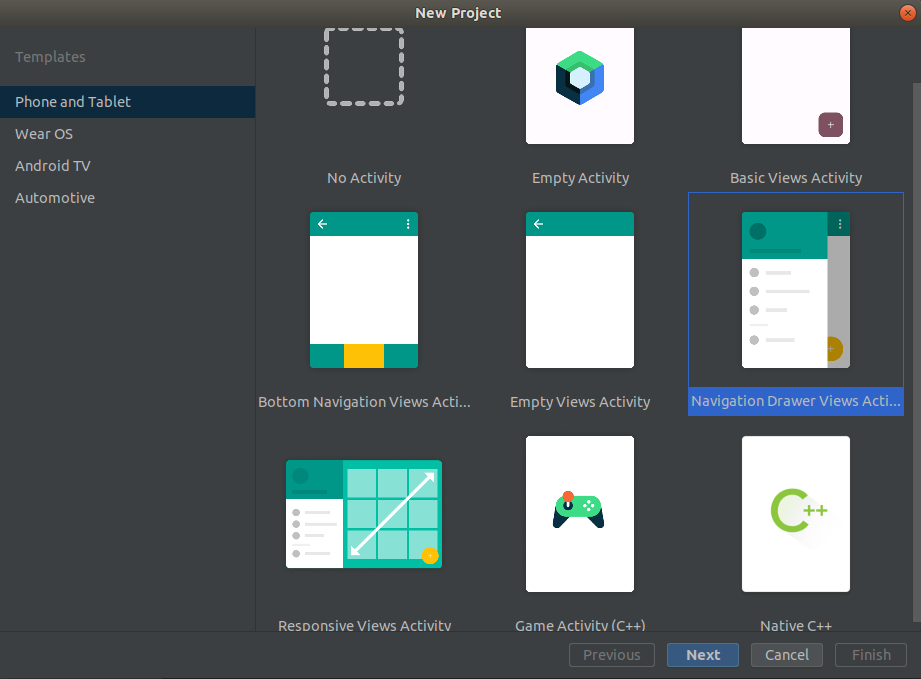Choose the Empty Activity Compose template thumbnail
The height and width of the screenshot is (679, 921).
[x=580, y=86]
